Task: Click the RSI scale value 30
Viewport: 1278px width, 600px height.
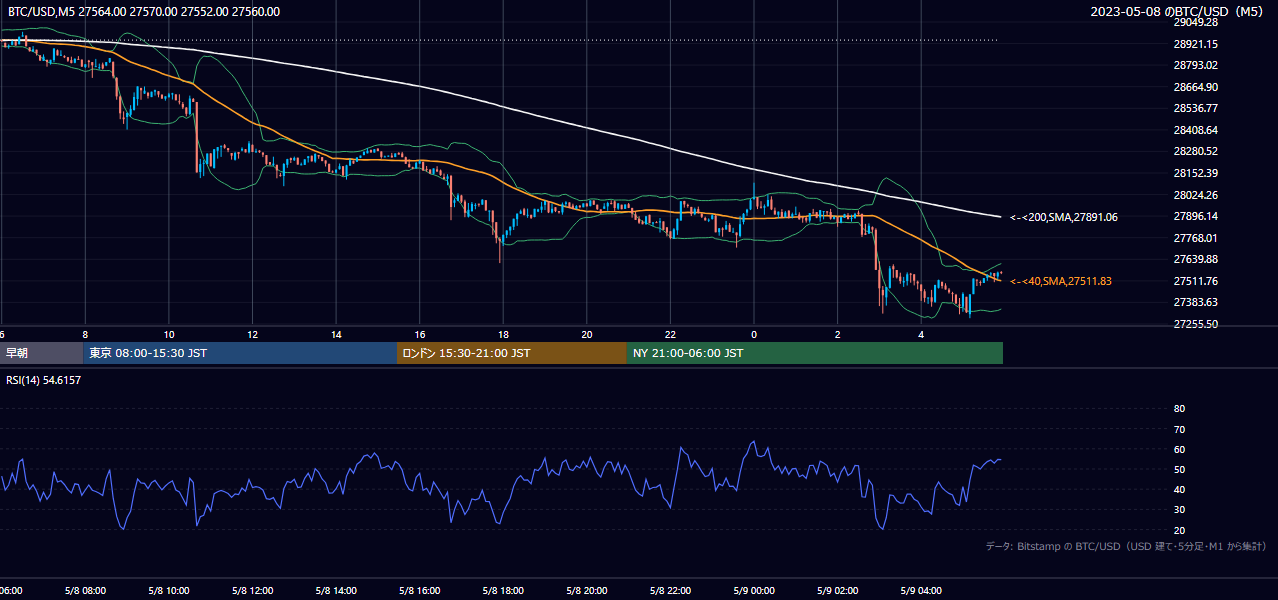Action: point(1179,510)
